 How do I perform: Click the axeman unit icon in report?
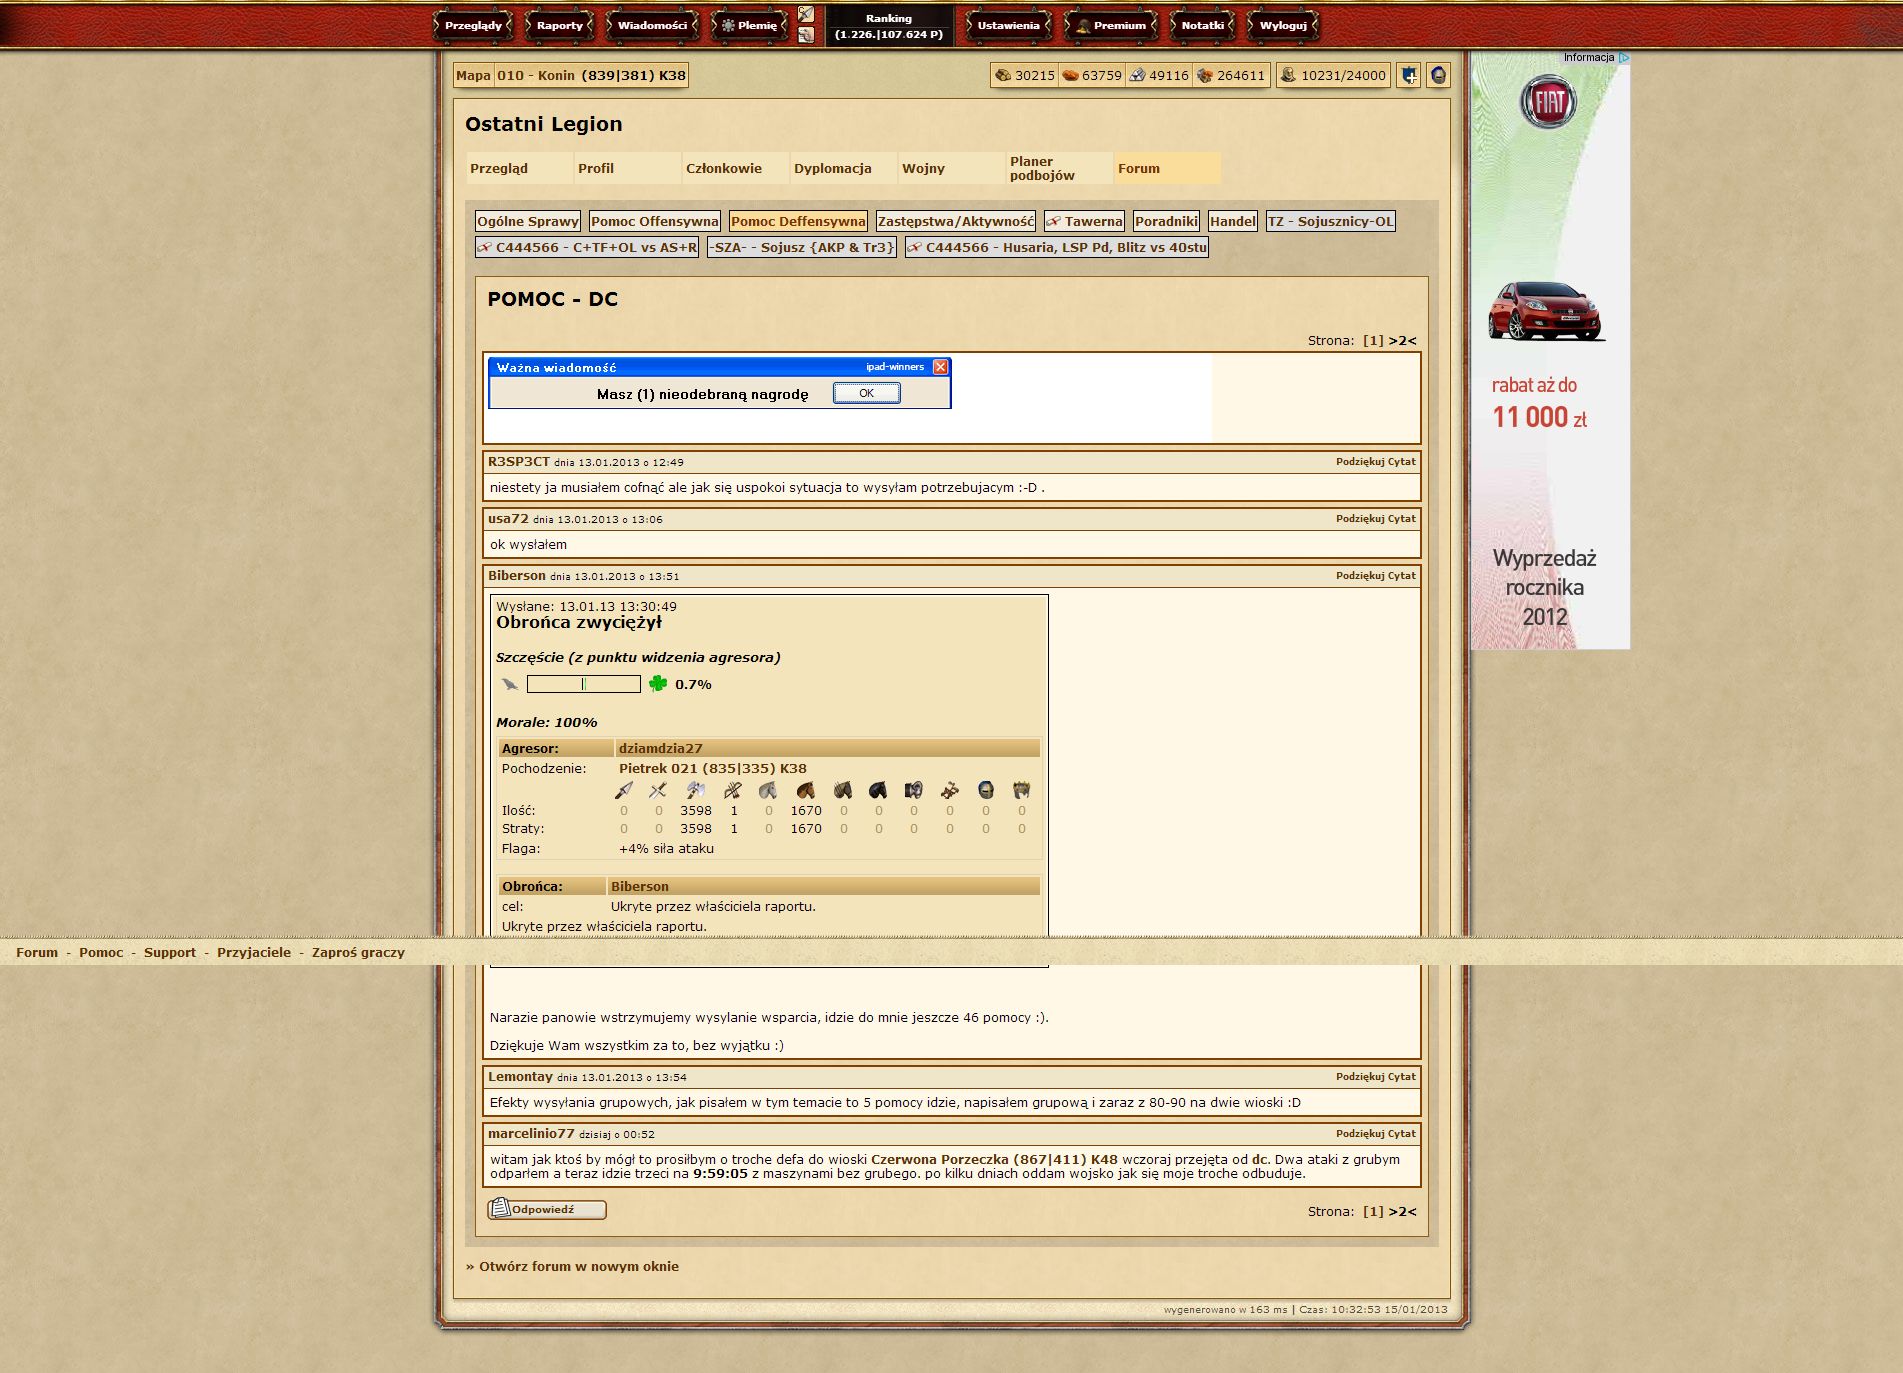[695, 791]
